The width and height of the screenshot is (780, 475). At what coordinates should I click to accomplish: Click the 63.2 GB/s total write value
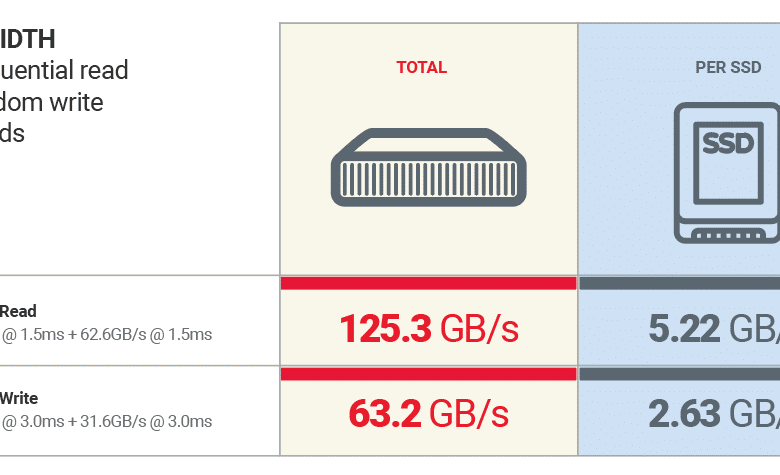click(x=429, y=414)
